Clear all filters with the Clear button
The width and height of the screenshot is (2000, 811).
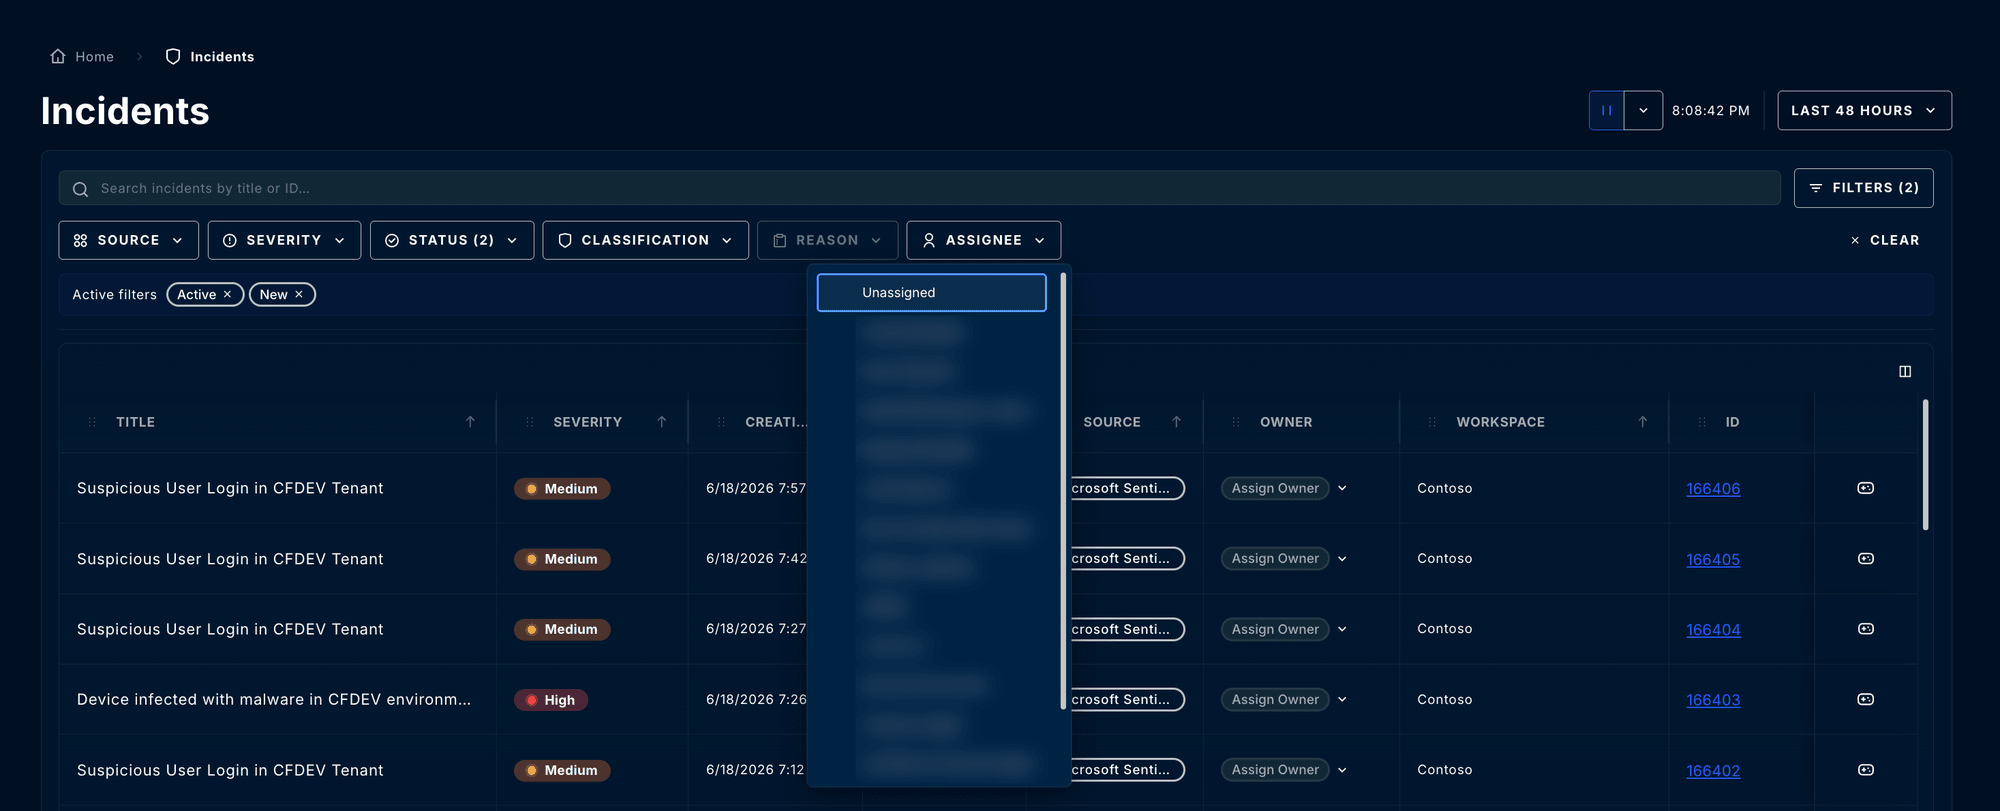coord(1884,240)
